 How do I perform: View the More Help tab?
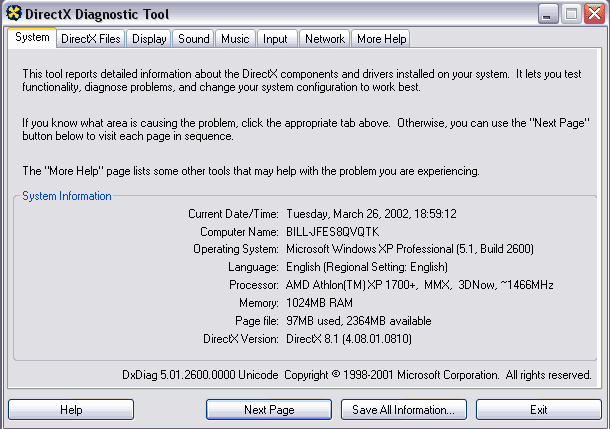click(x=381, y=39)
